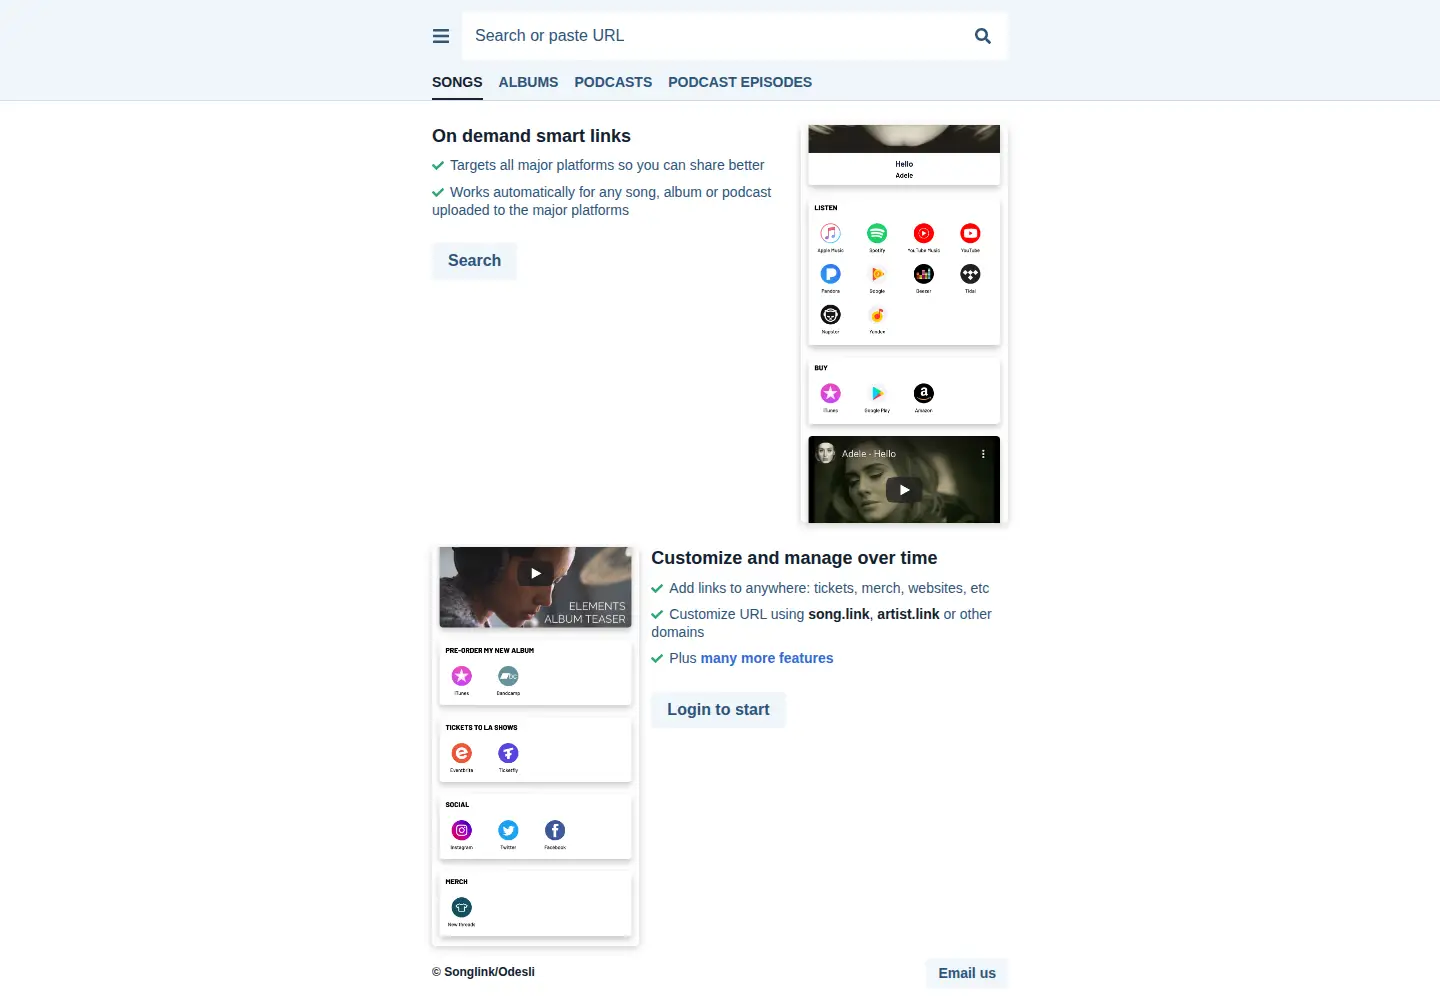Click the YouTube icon in Listen

tap(970, 233)
